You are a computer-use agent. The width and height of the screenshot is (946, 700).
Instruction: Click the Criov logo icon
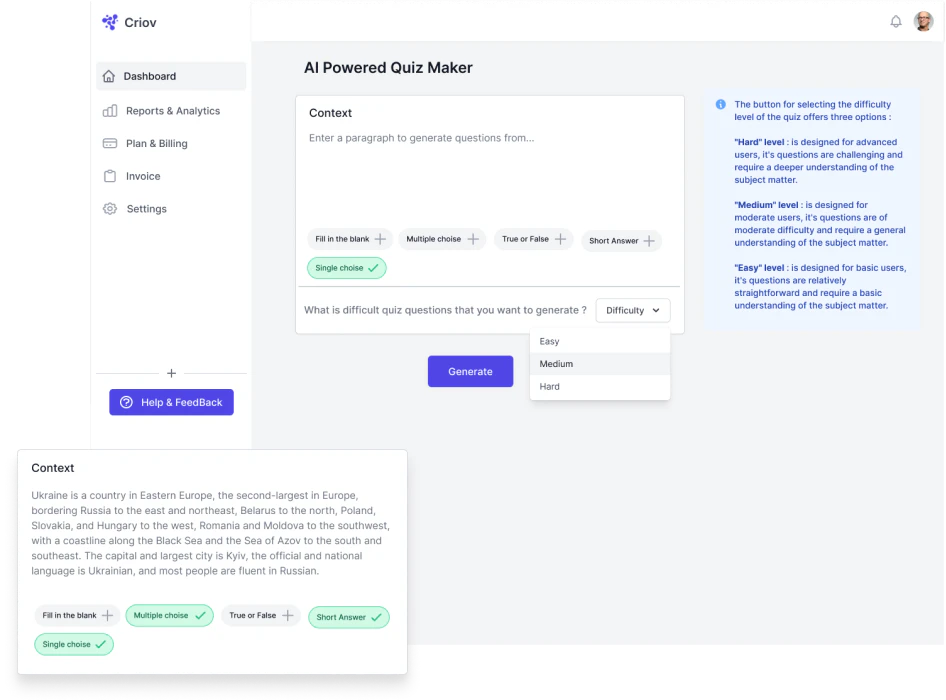[x=109, y=22]
